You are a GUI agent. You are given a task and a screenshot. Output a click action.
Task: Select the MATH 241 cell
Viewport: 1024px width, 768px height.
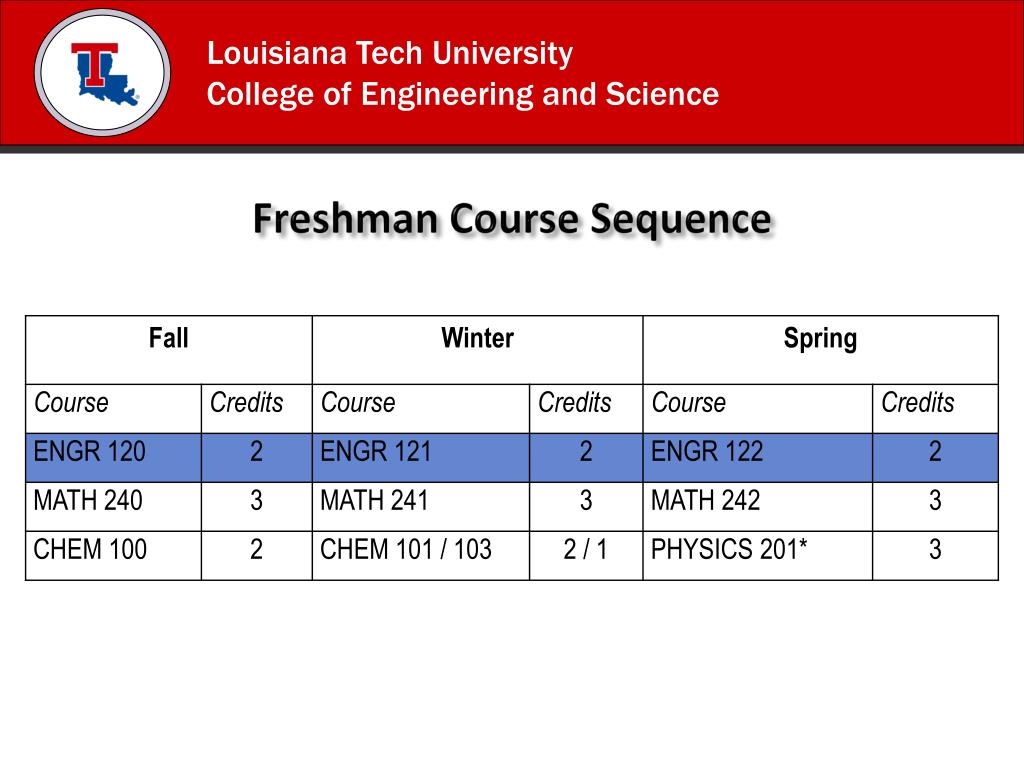pyautogui.click(x=374, y=500)
